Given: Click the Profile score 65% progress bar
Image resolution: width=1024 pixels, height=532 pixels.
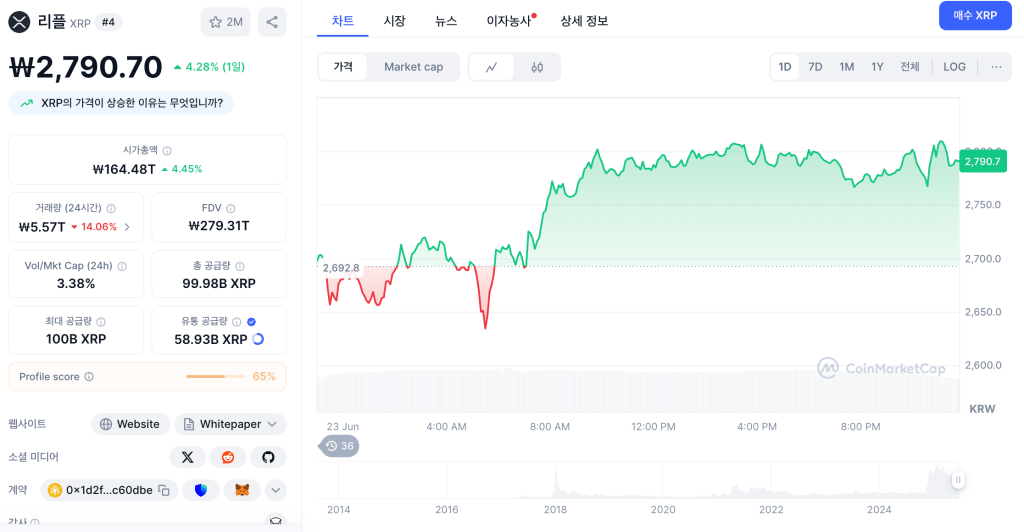Looking at the screenshot, I should coord(216,377).
